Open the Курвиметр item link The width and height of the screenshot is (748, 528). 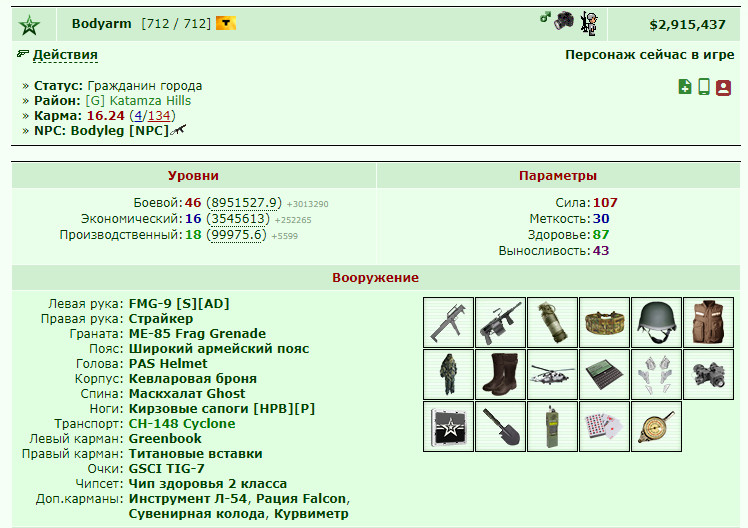(x=312, y=514)
